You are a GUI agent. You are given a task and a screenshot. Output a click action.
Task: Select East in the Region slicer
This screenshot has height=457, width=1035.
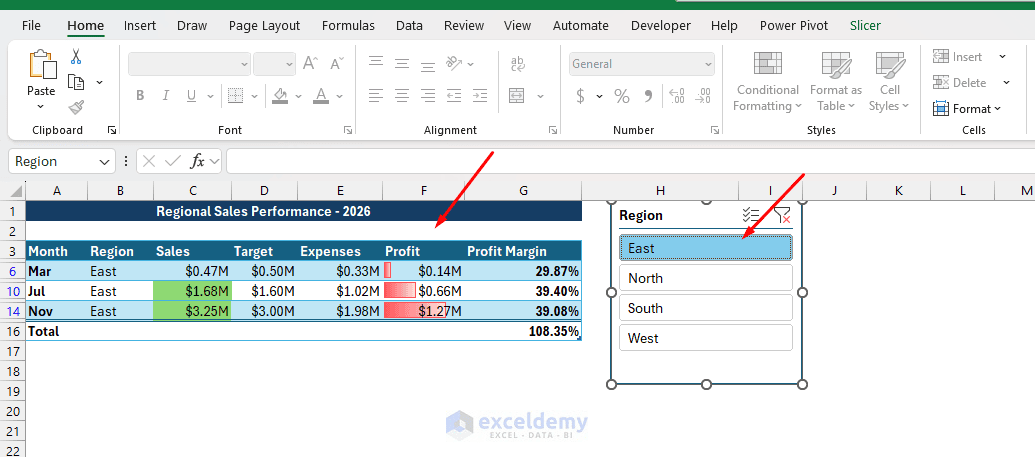click(x=706, y=248)
